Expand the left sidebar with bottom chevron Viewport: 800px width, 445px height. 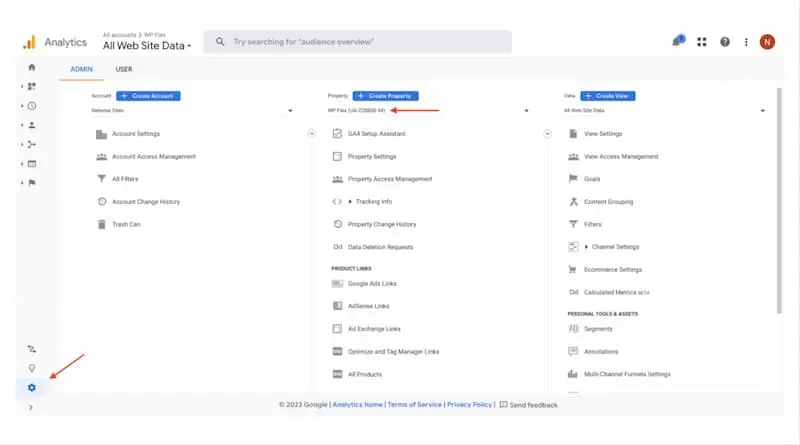coord(31,407)
